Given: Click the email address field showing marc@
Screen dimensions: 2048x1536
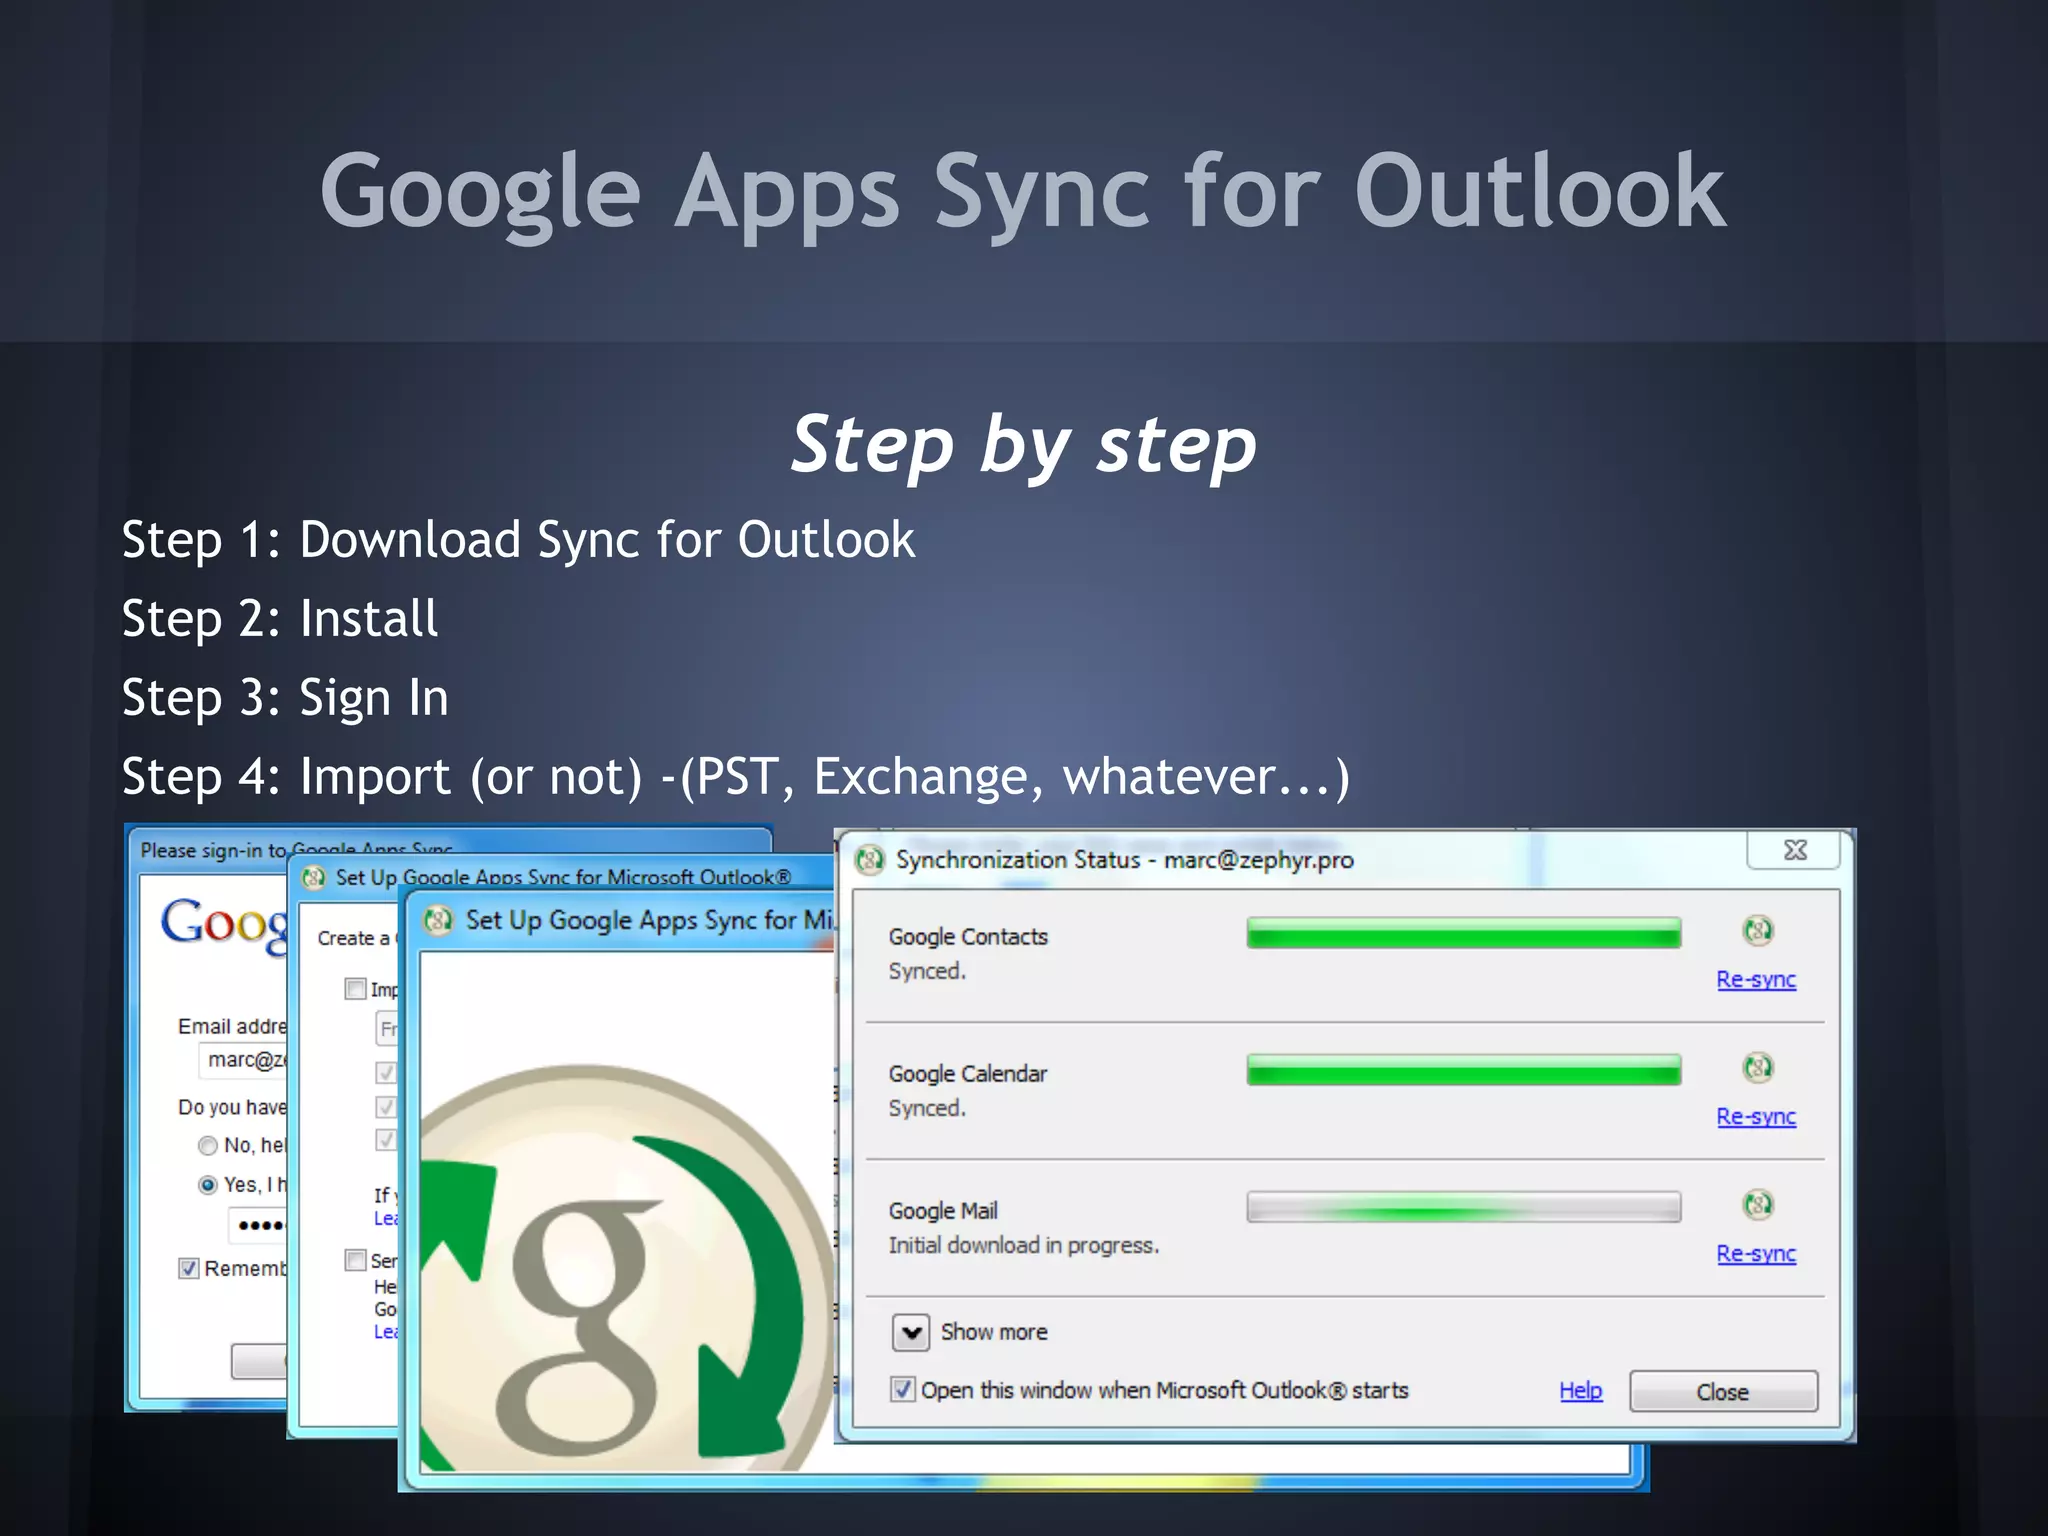Looking at the screenshot, I should point(243,1060).
